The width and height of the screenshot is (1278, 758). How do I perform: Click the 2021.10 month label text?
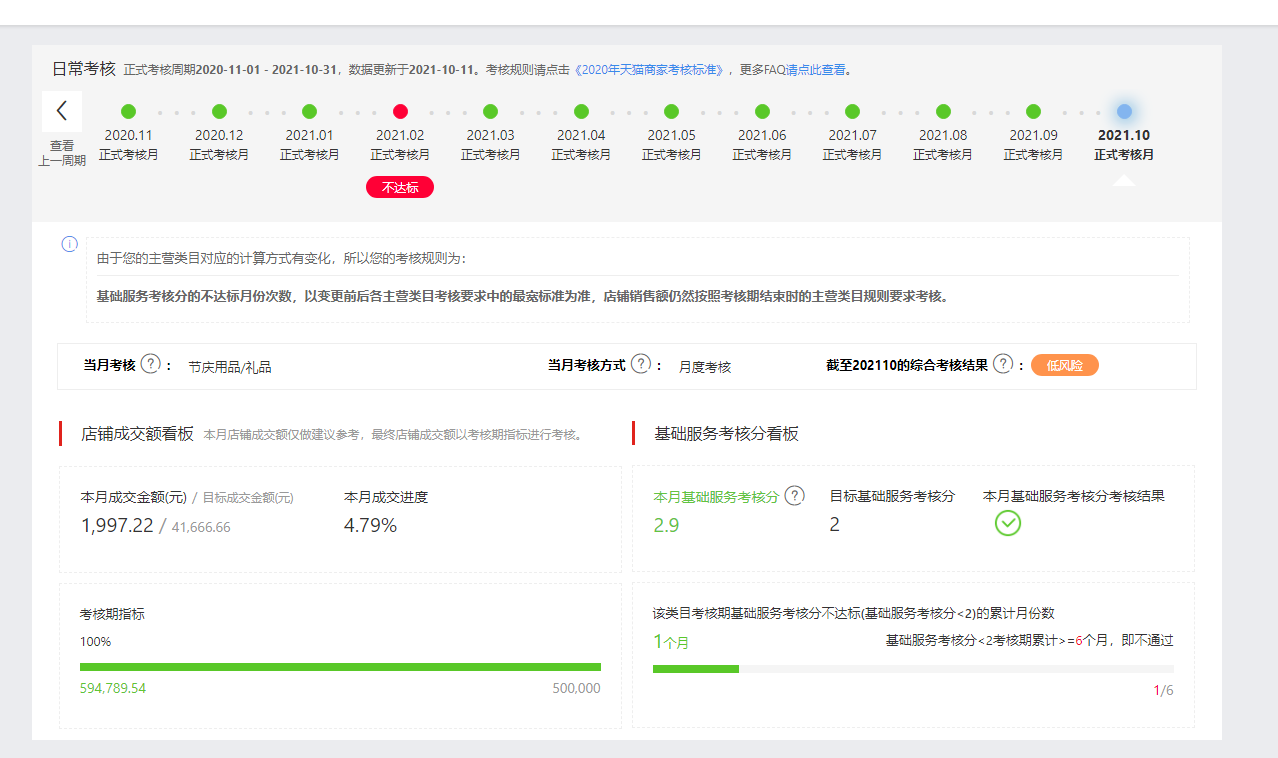click(x=1124, y=135)
